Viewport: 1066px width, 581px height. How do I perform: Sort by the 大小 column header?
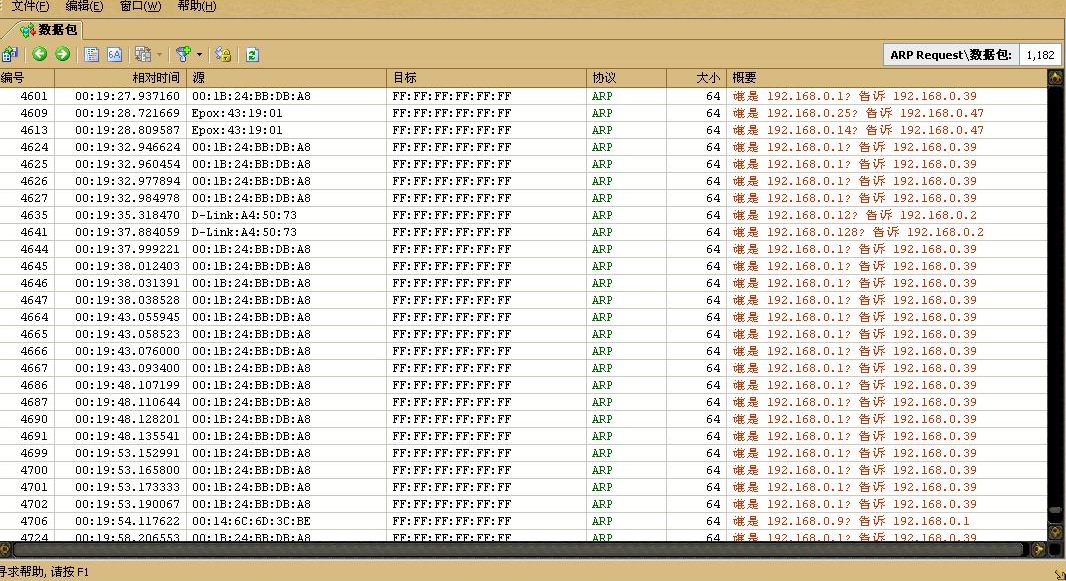(696, 77)
